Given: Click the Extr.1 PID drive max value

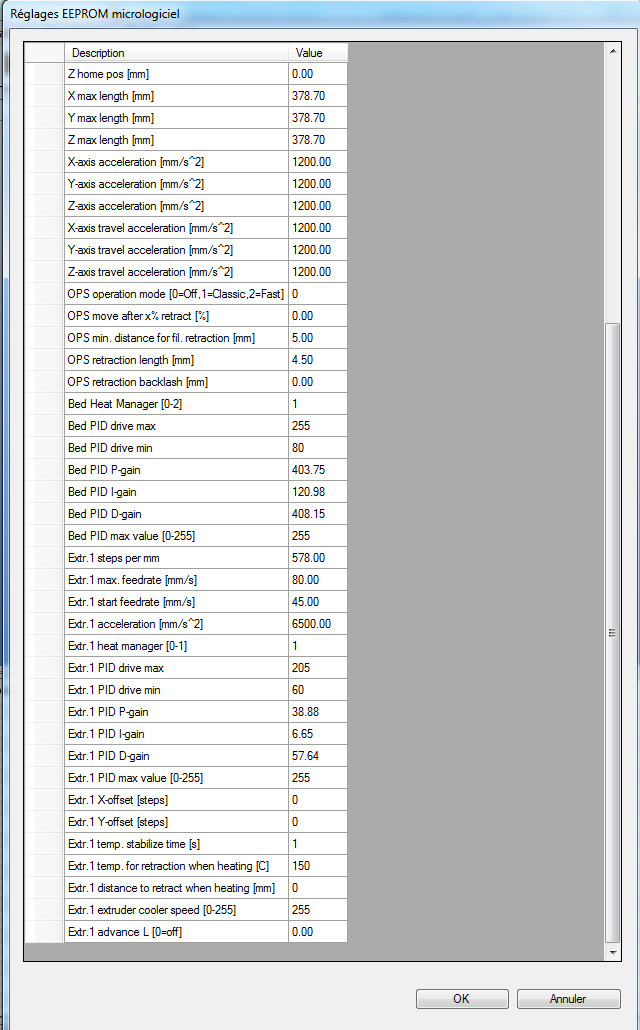Looking at the screenshot, I should (x=318, y=668).
